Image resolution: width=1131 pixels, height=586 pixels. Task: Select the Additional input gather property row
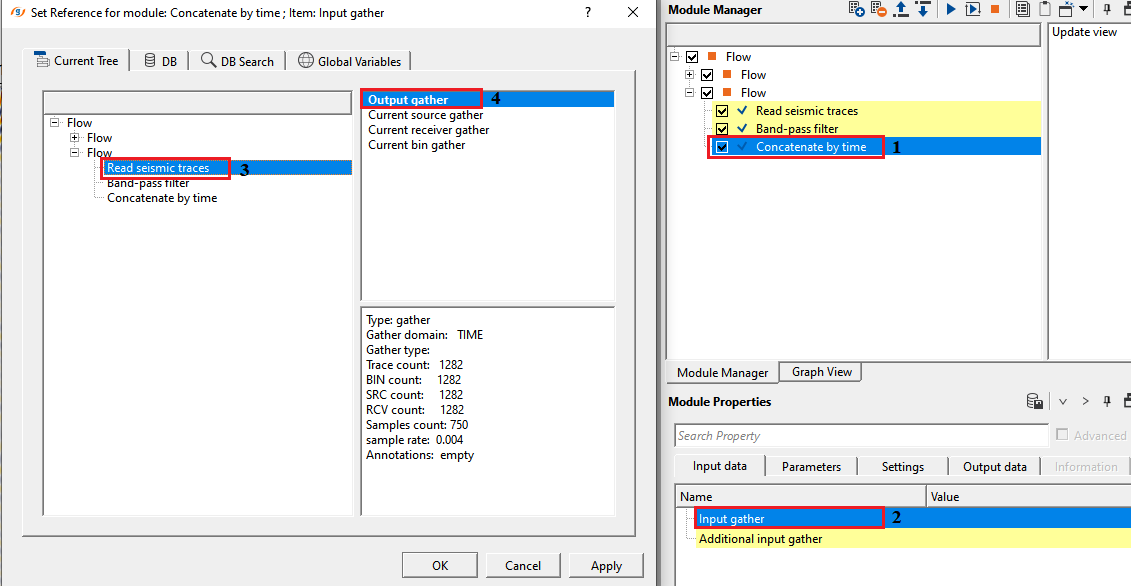point(913,538)
